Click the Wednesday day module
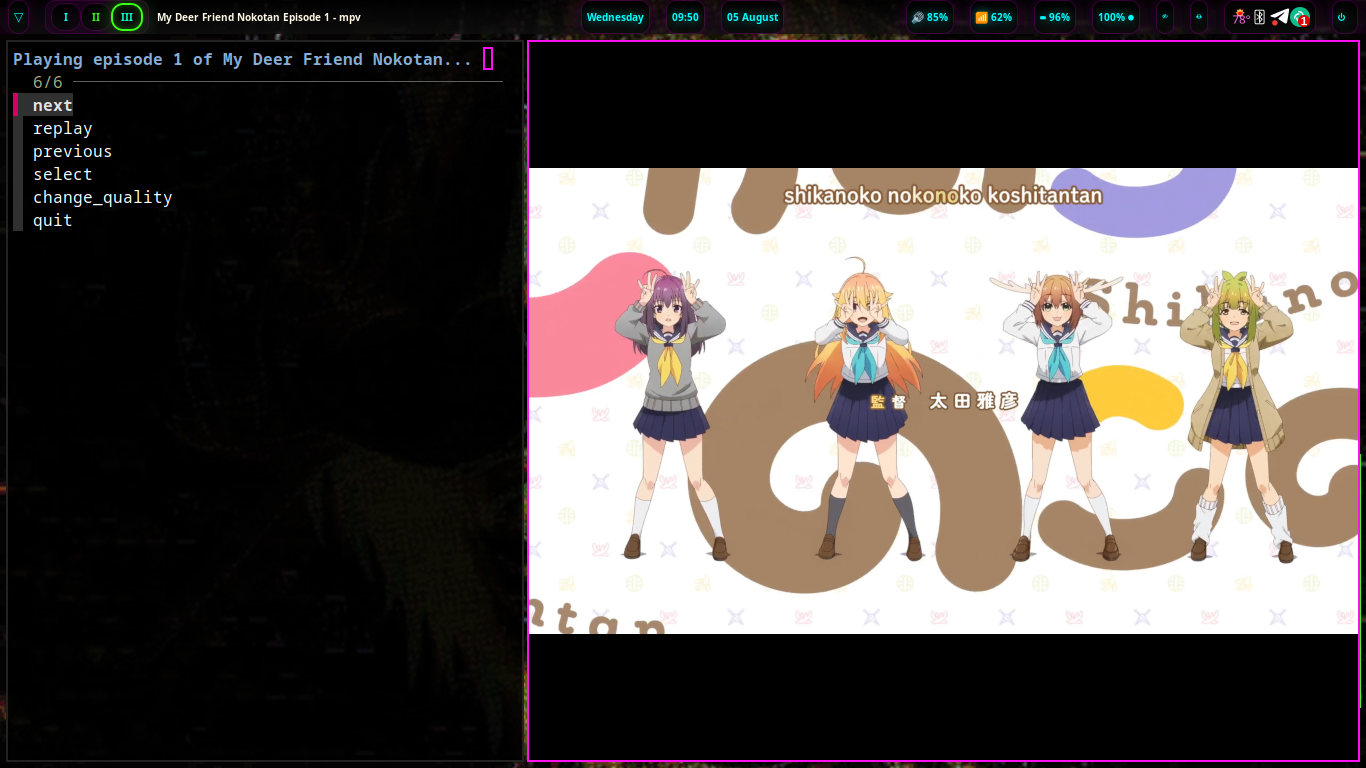The width and height of the screenshot is (1366, 768). [x=615, y=17]
